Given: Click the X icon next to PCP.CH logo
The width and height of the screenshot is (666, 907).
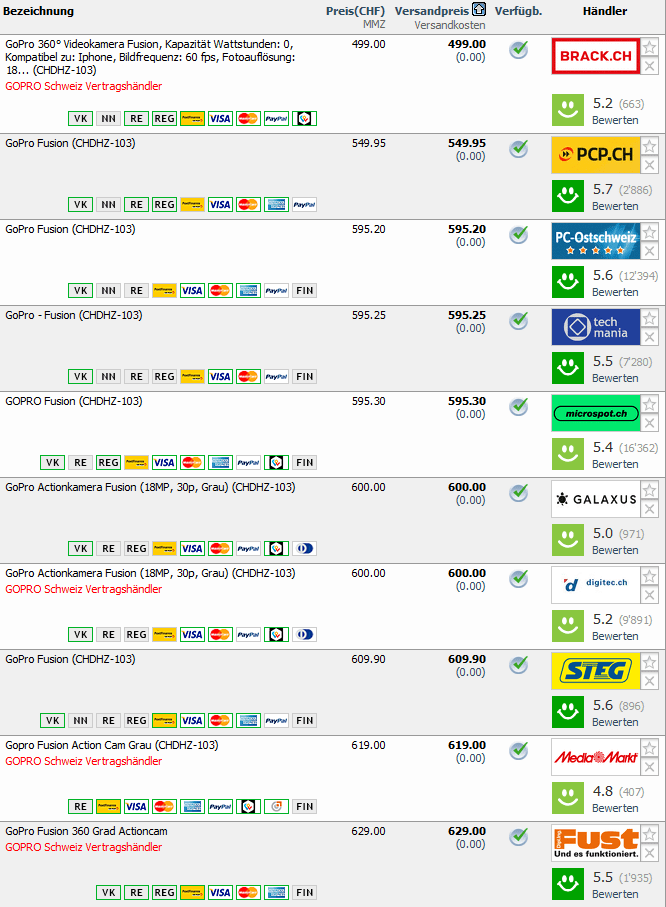Looking at the screenshot, I should tap(650, 165).
